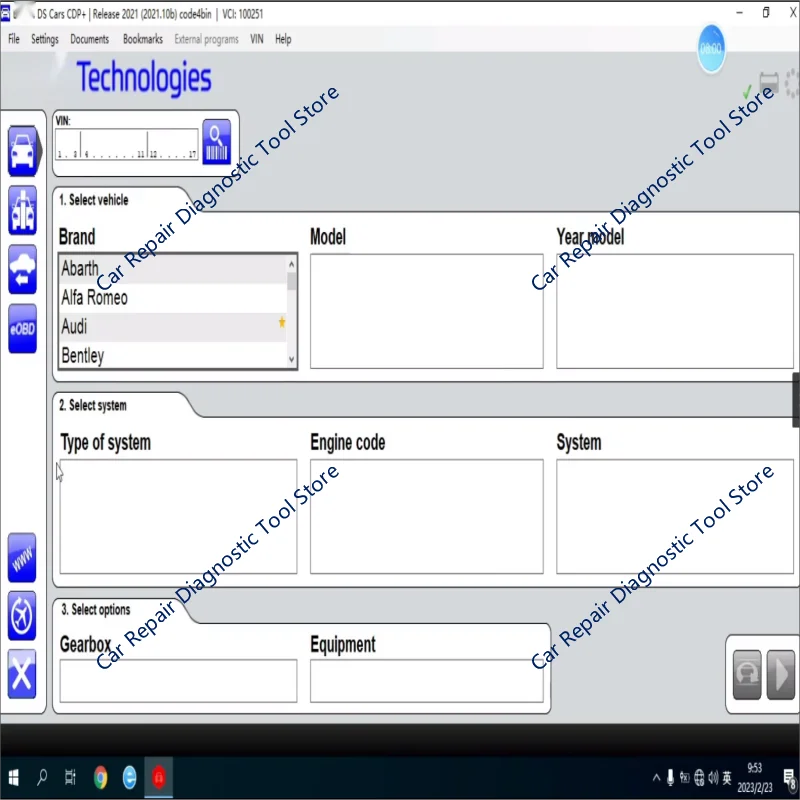The height and width of the screenshot is (800, 800).
Task: Open the Documents menu
Action: point(89,39)
